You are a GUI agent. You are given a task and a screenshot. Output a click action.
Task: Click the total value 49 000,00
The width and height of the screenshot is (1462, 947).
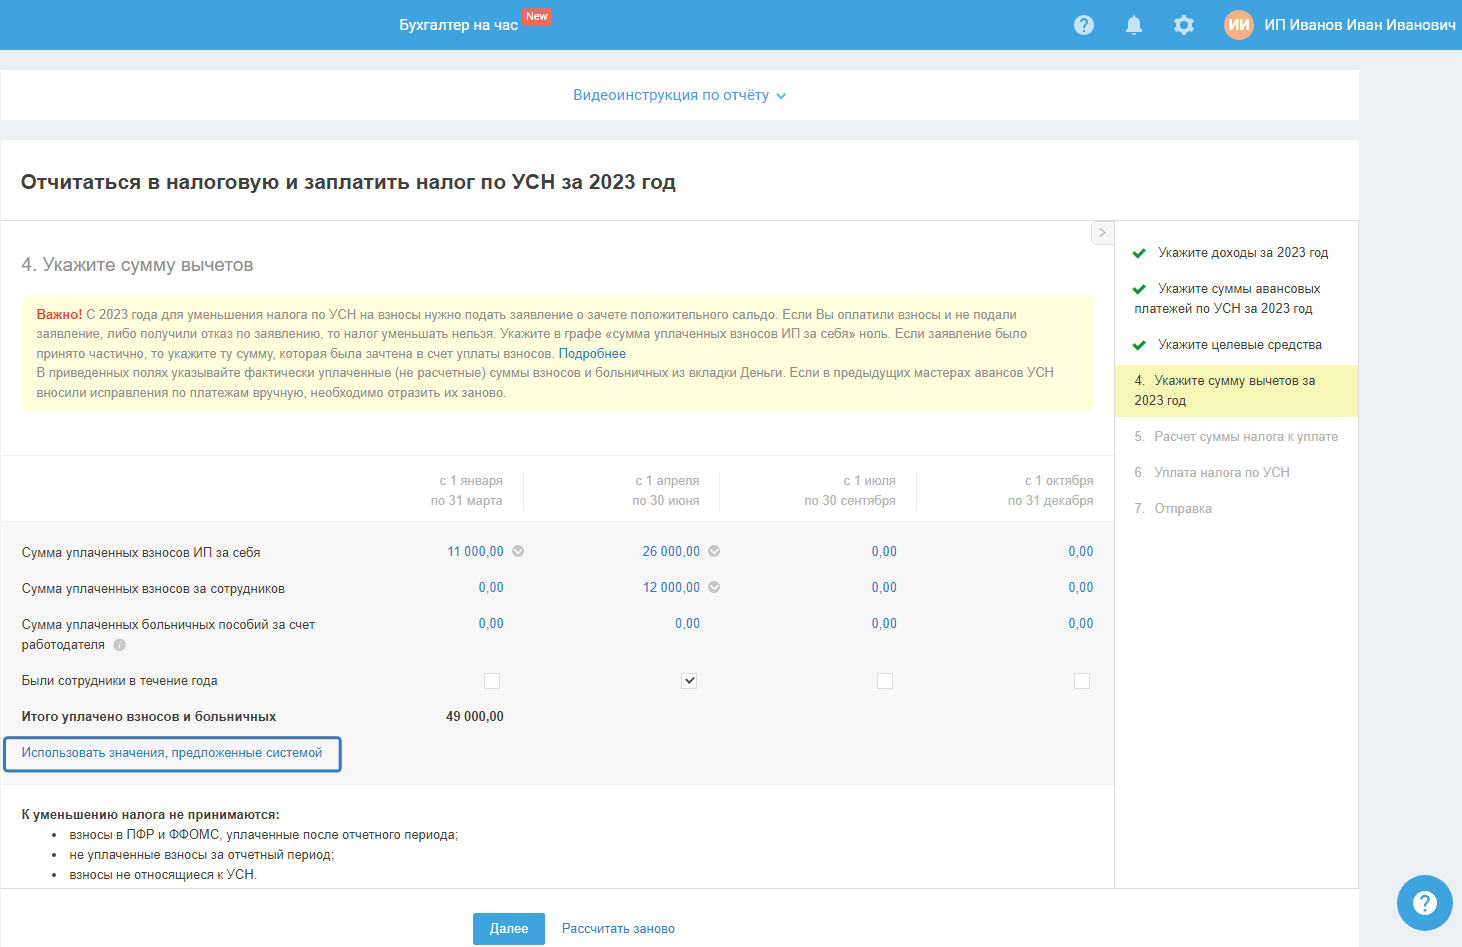pos(475,717)
